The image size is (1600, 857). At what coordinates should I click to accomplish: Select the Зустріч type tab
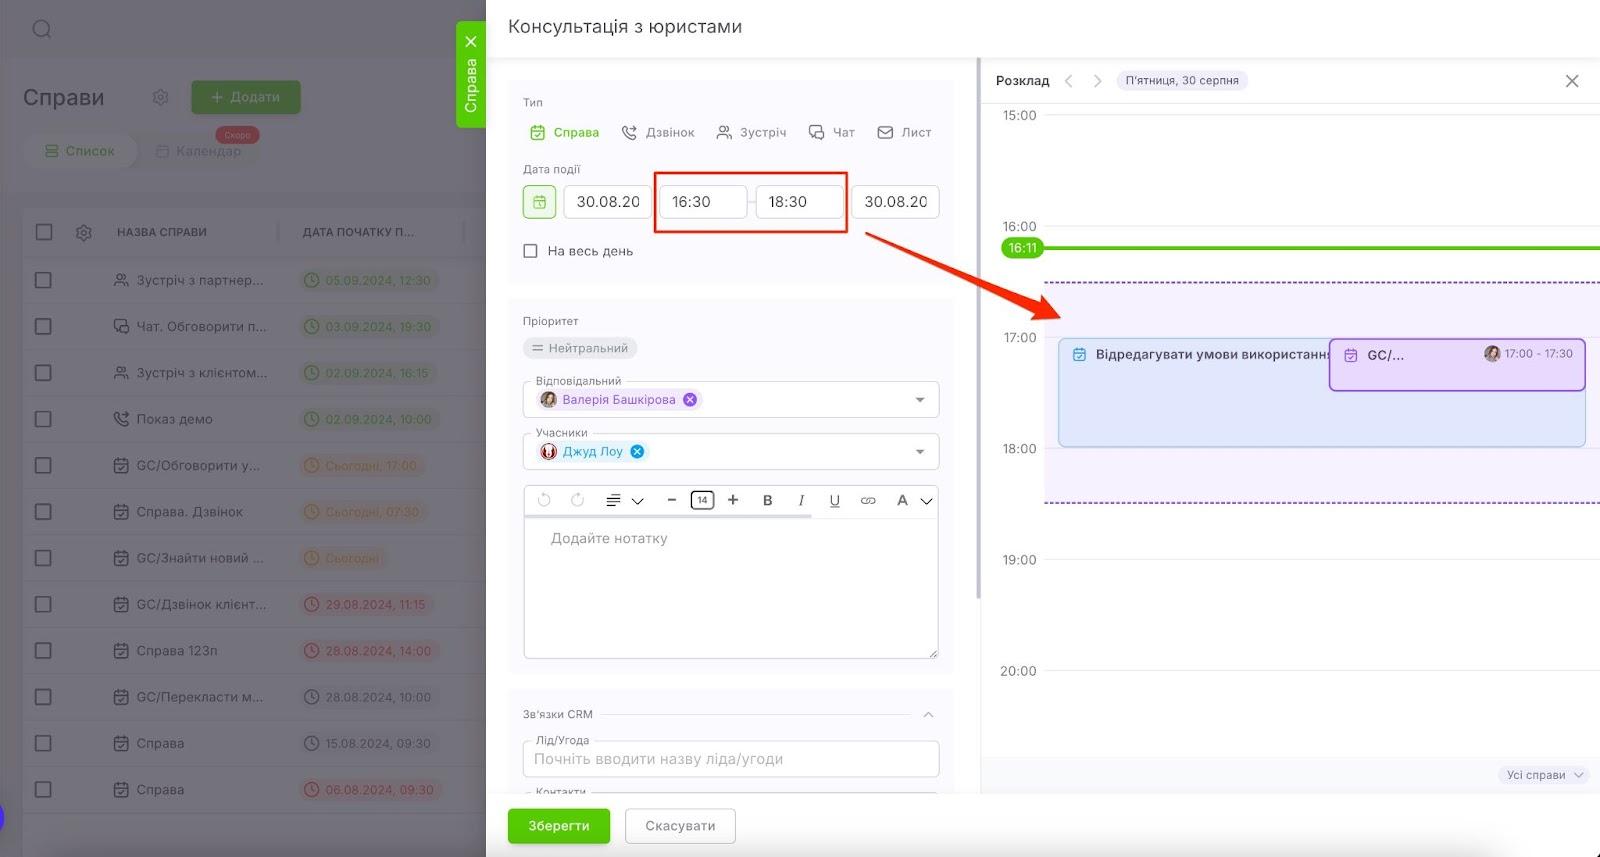pyautogui.click(x=751, y=132)
